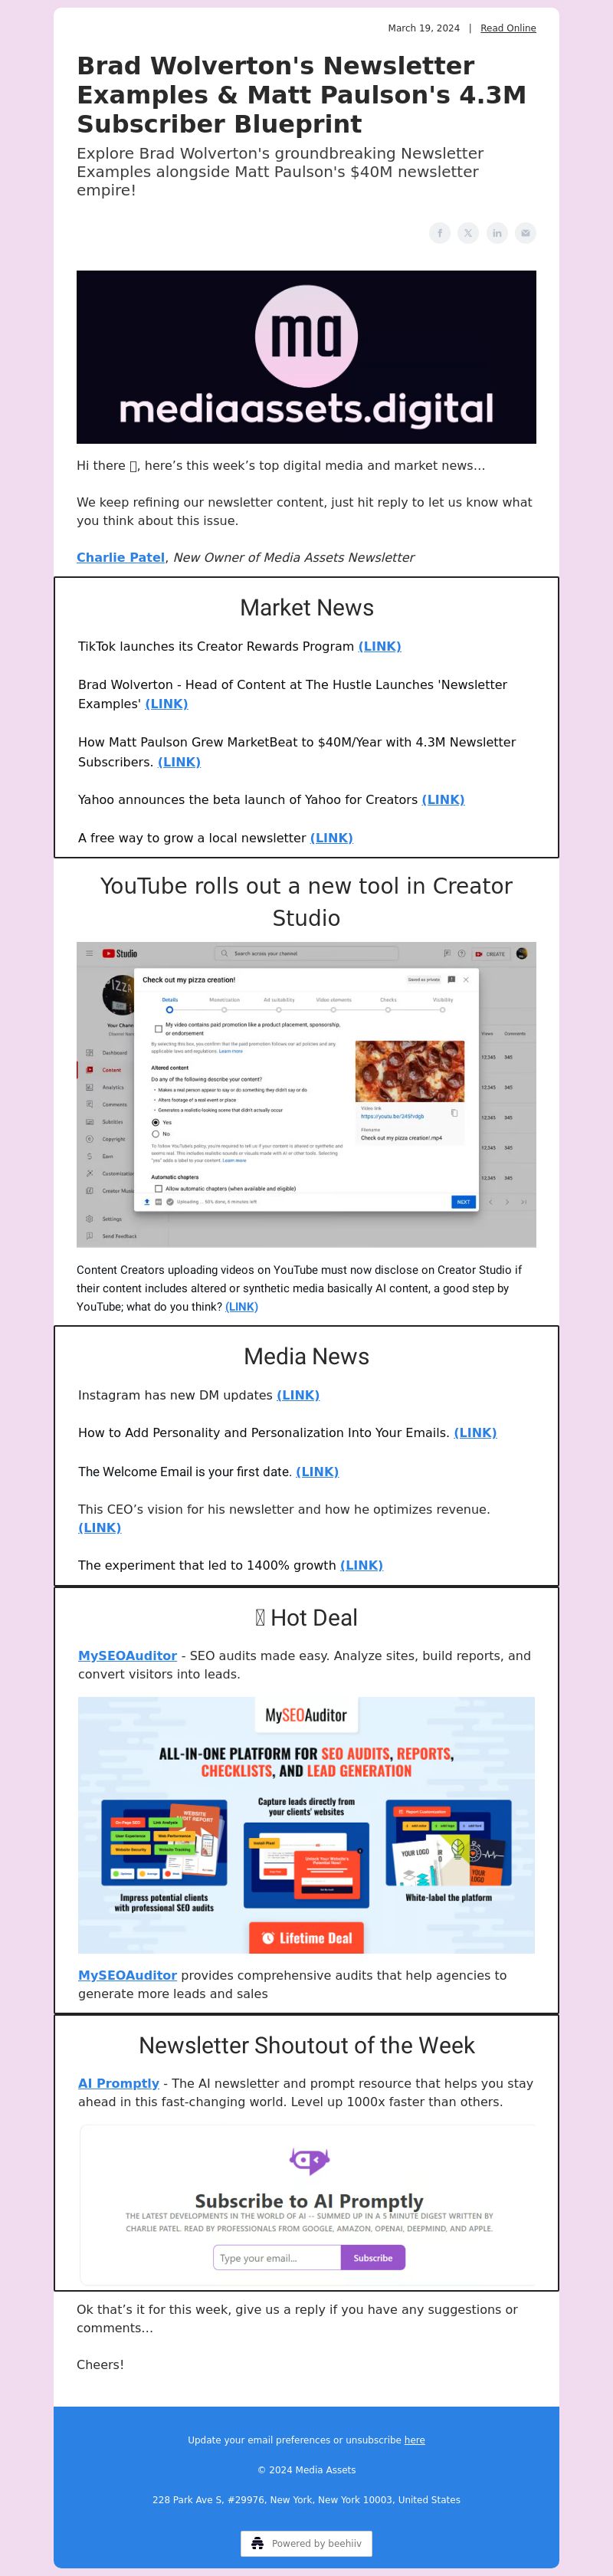
Task: Share newsletter via Facebook icon
Action: (x=440, y=233)
